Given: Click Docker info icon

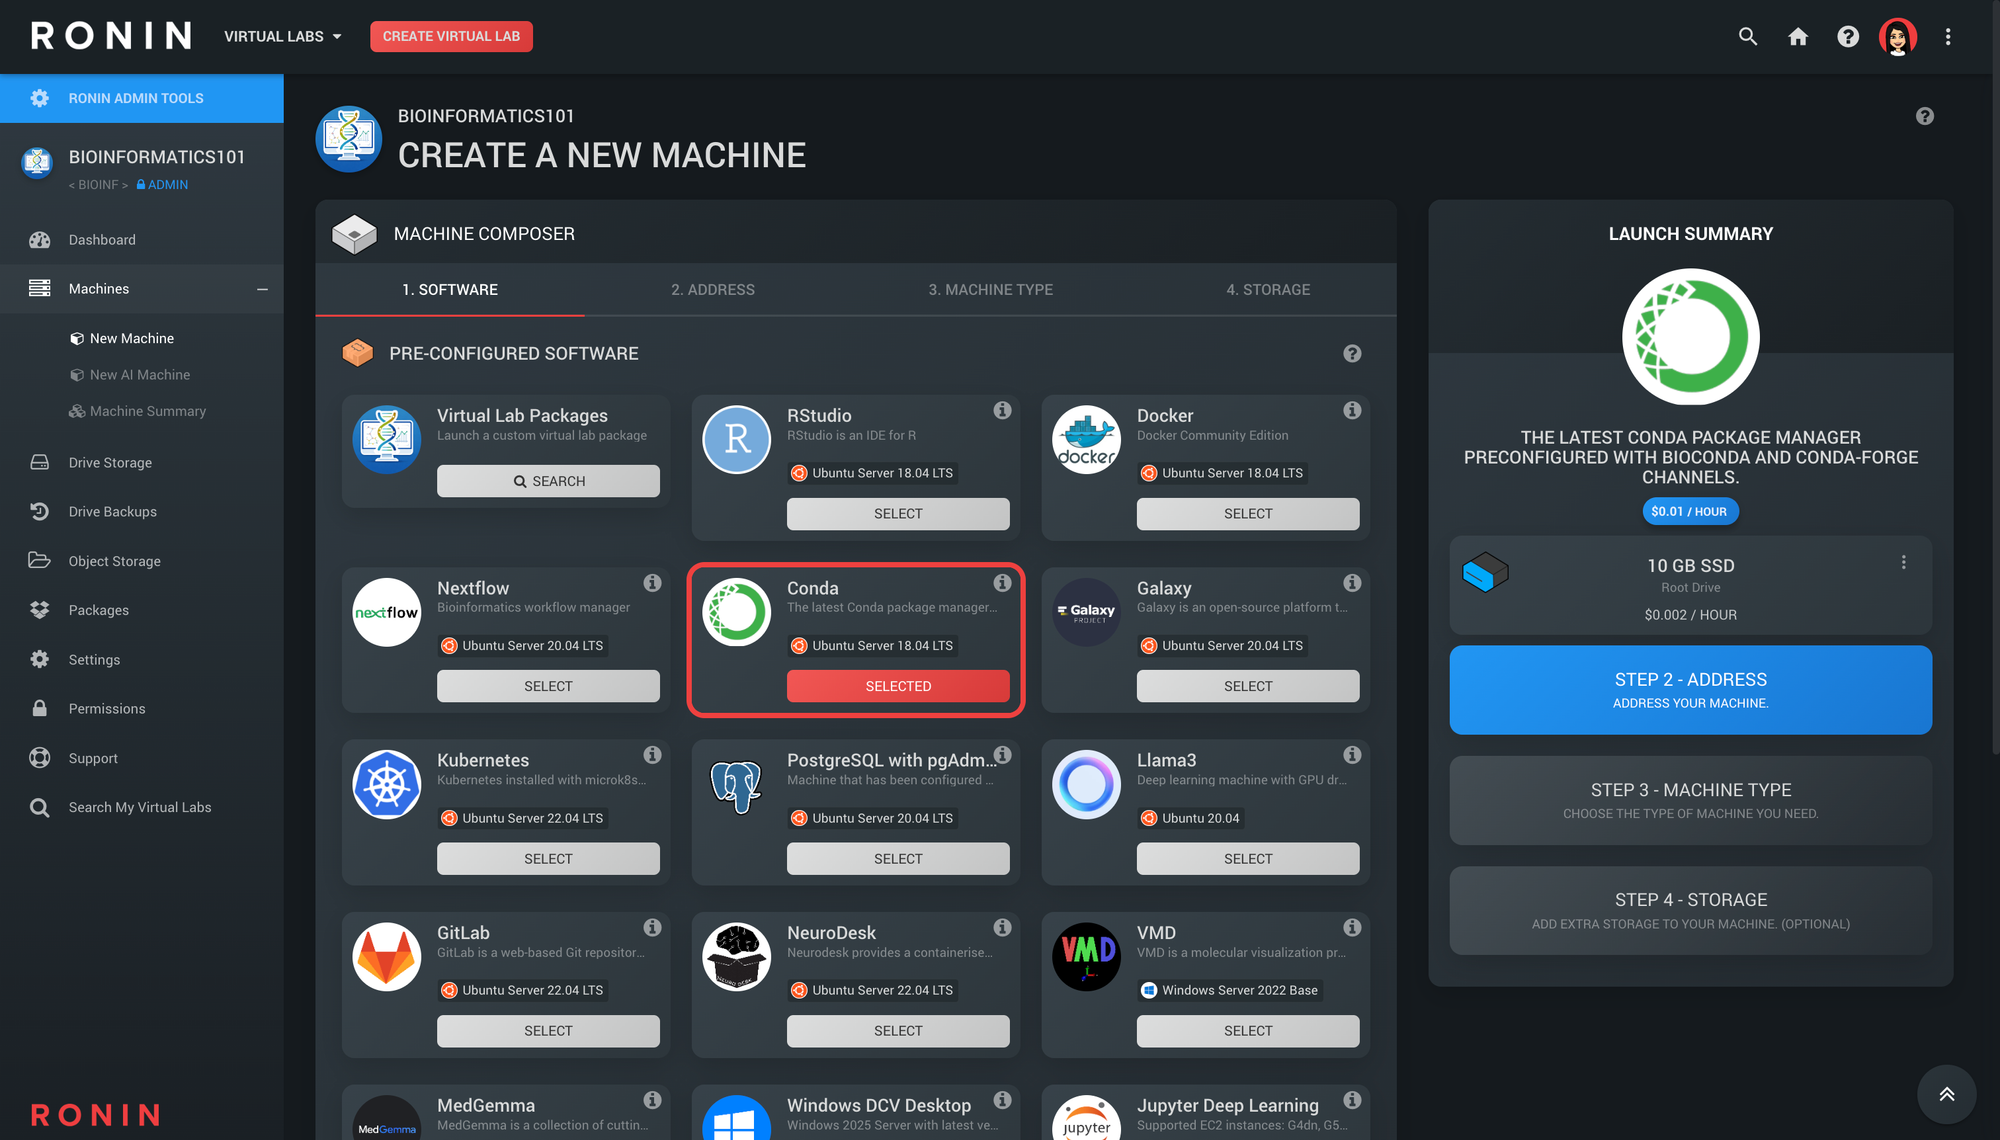Looking at the screenshot, I should (x=1352, y=411).
